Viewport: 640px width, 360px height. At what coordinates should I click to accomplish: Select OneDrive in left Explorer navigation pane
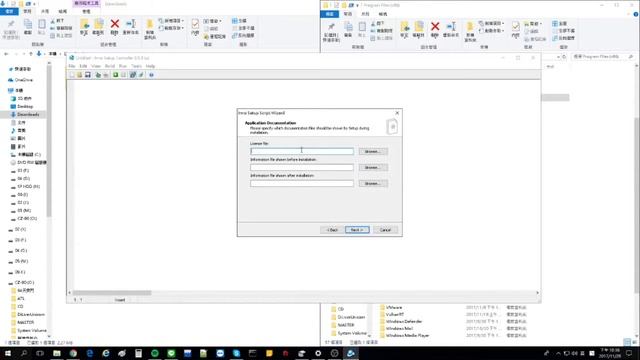(20, 80)
